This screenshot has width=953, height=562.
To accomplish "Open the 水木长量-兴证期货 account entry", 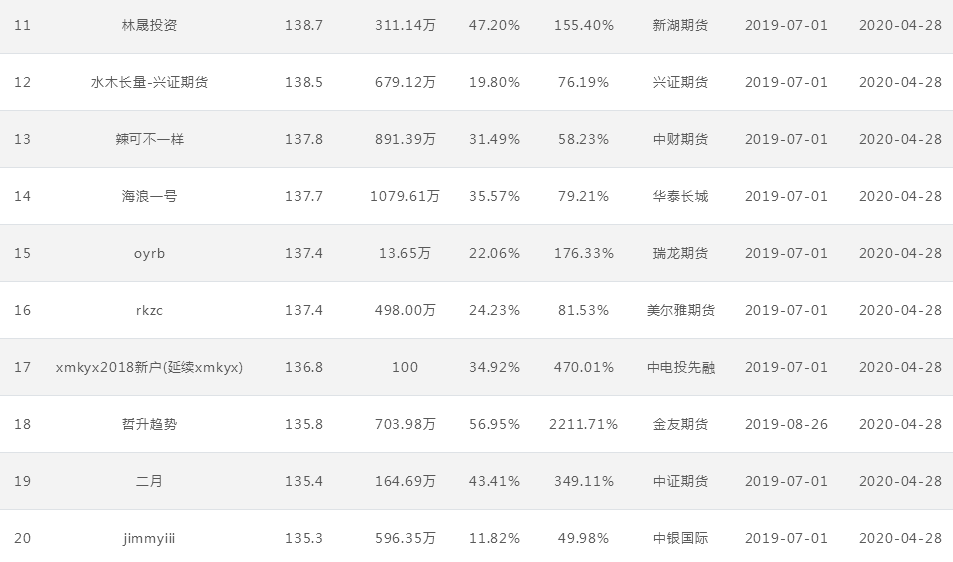I will (x=149, y=82).
